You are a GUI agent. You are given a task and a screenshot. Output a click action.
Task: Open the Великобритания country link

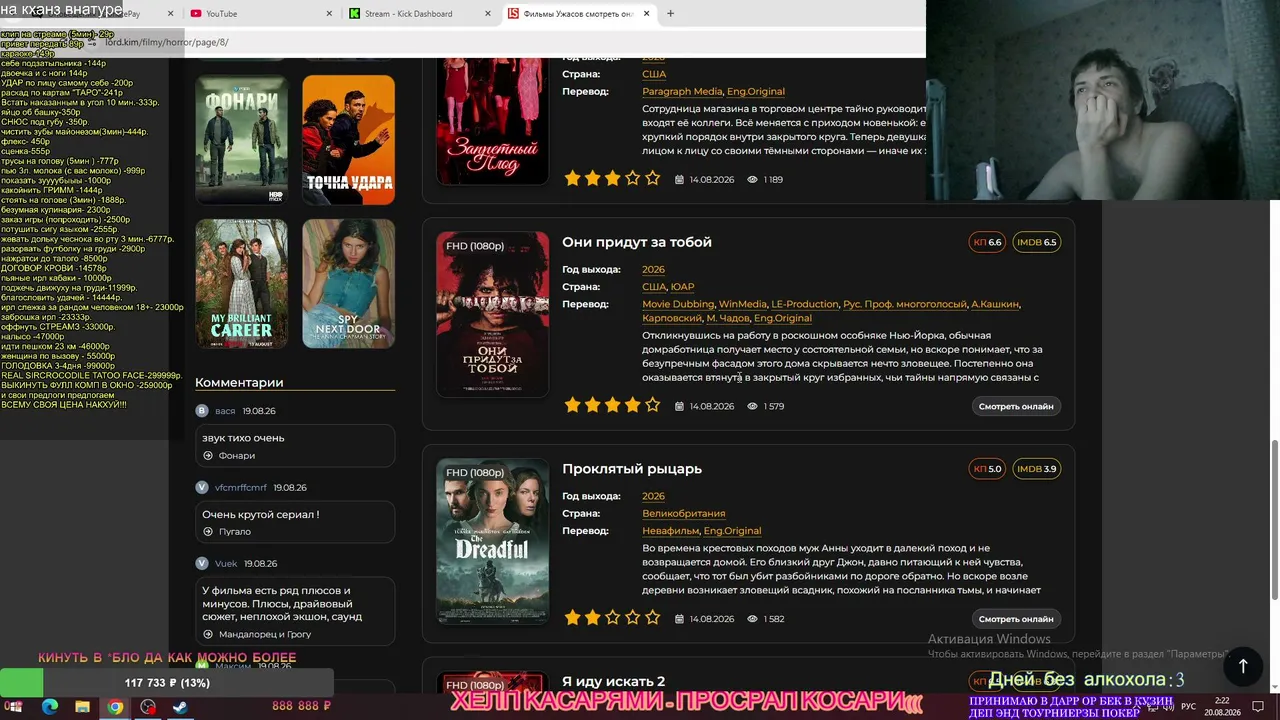click(x=683, y=514)
